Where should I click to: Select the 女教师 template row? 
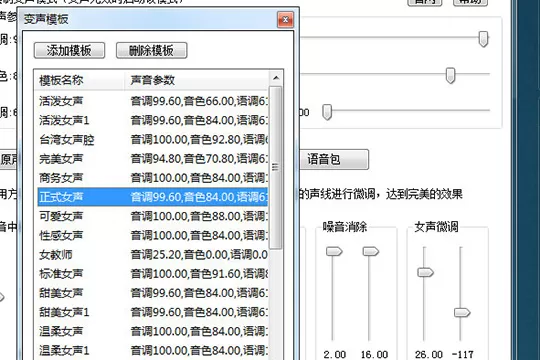click(x=153, y=255)
